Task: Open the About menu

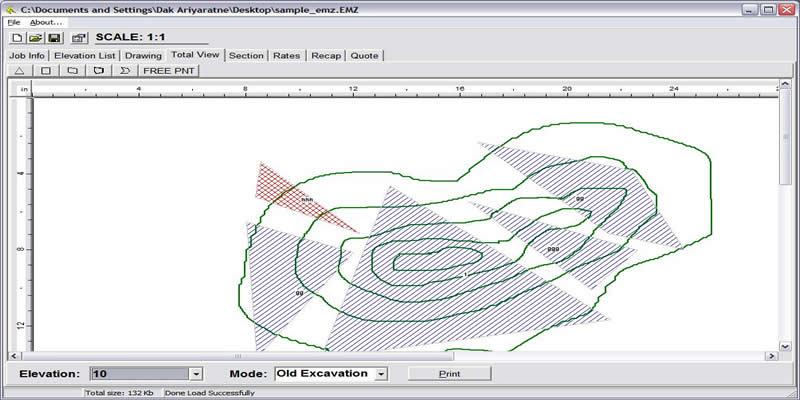Action: [x=45, y=22]
